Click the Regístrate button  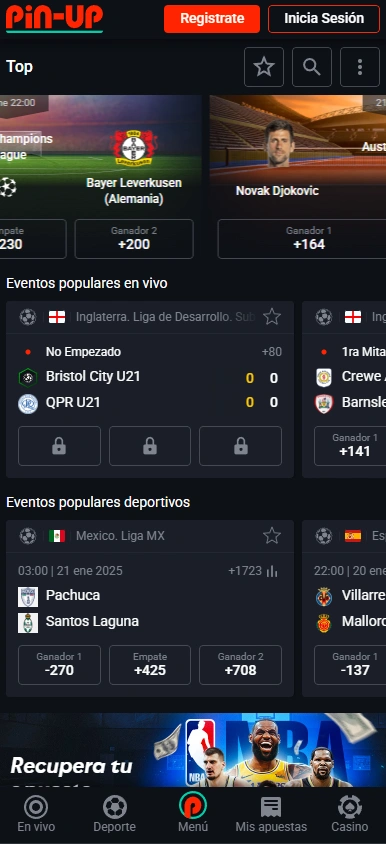click(x=212, y=19)
